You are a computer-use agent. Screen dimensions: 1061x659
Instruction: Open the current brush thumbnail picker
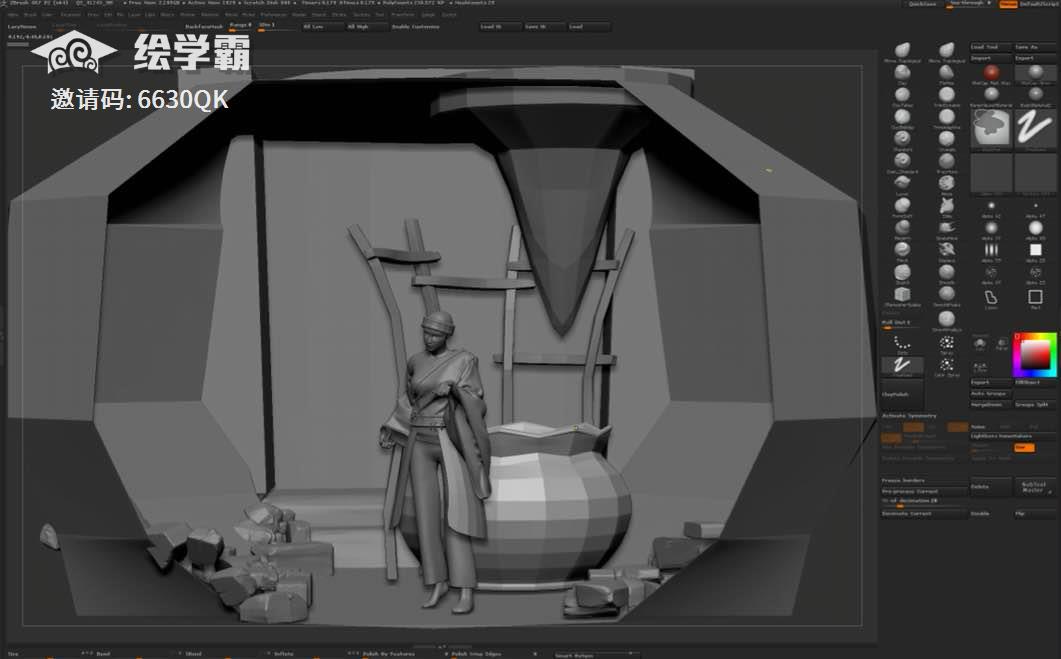pyautogui.click(x=991, y=127)
